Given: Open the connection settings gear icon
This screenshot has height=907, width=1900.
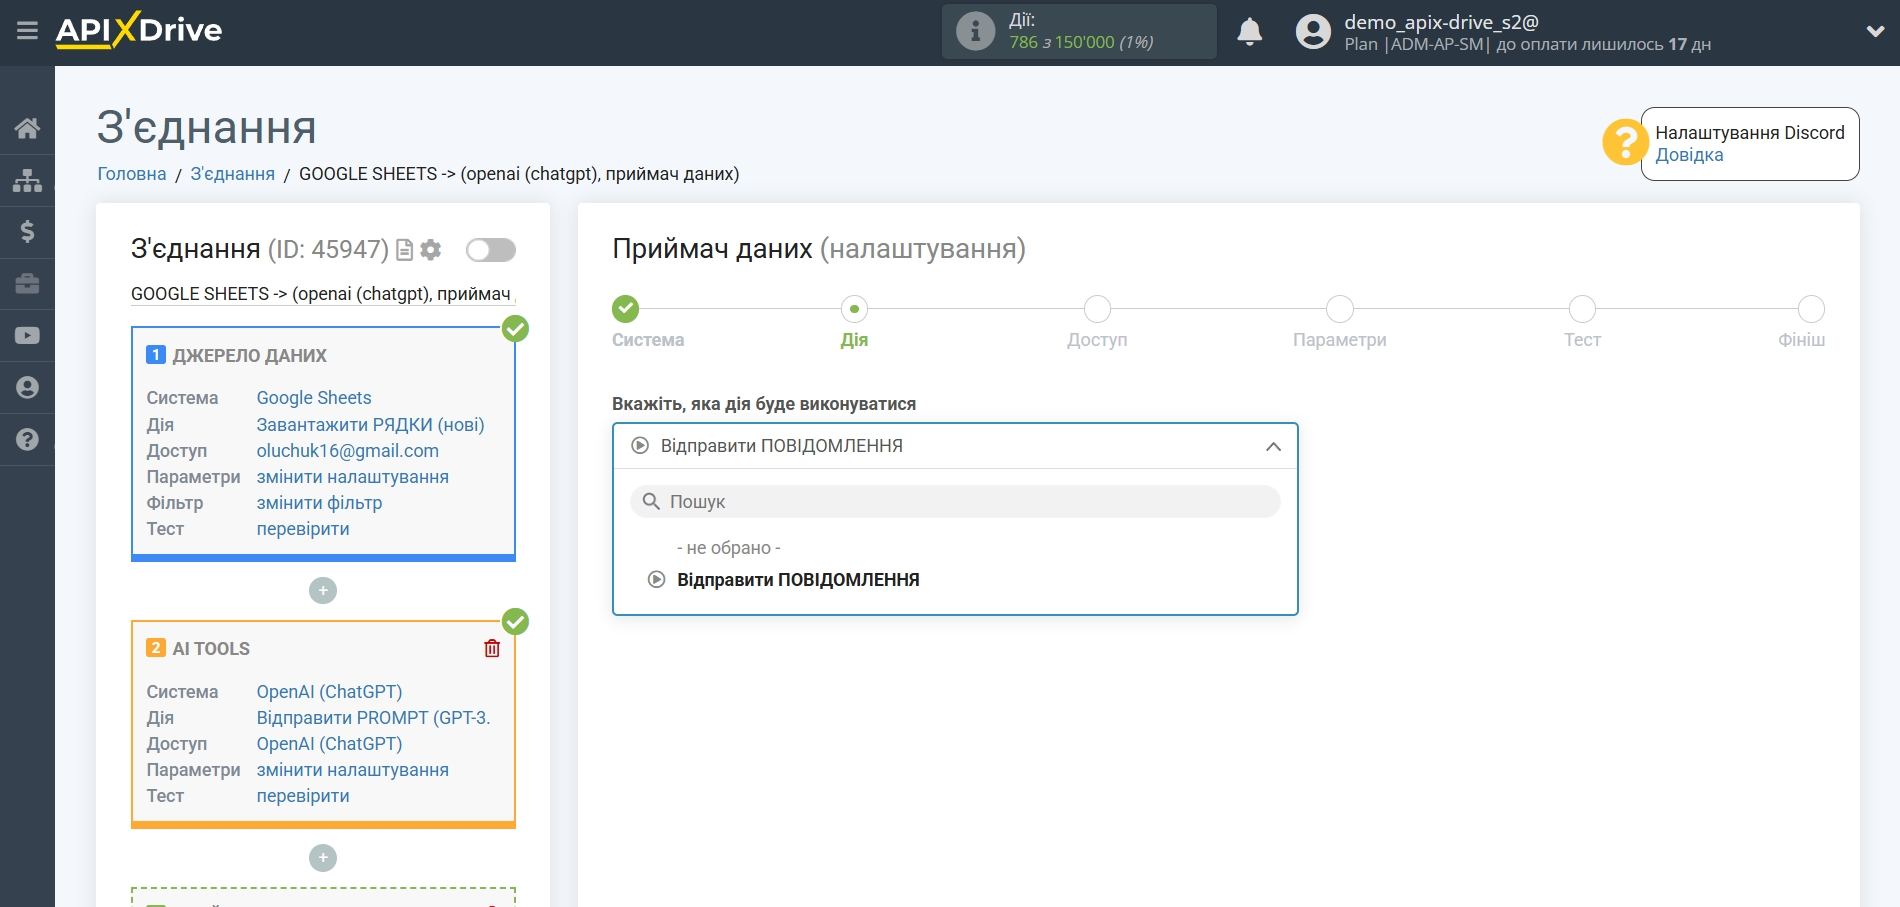Looking at the screenshot, I should point(431,250).
